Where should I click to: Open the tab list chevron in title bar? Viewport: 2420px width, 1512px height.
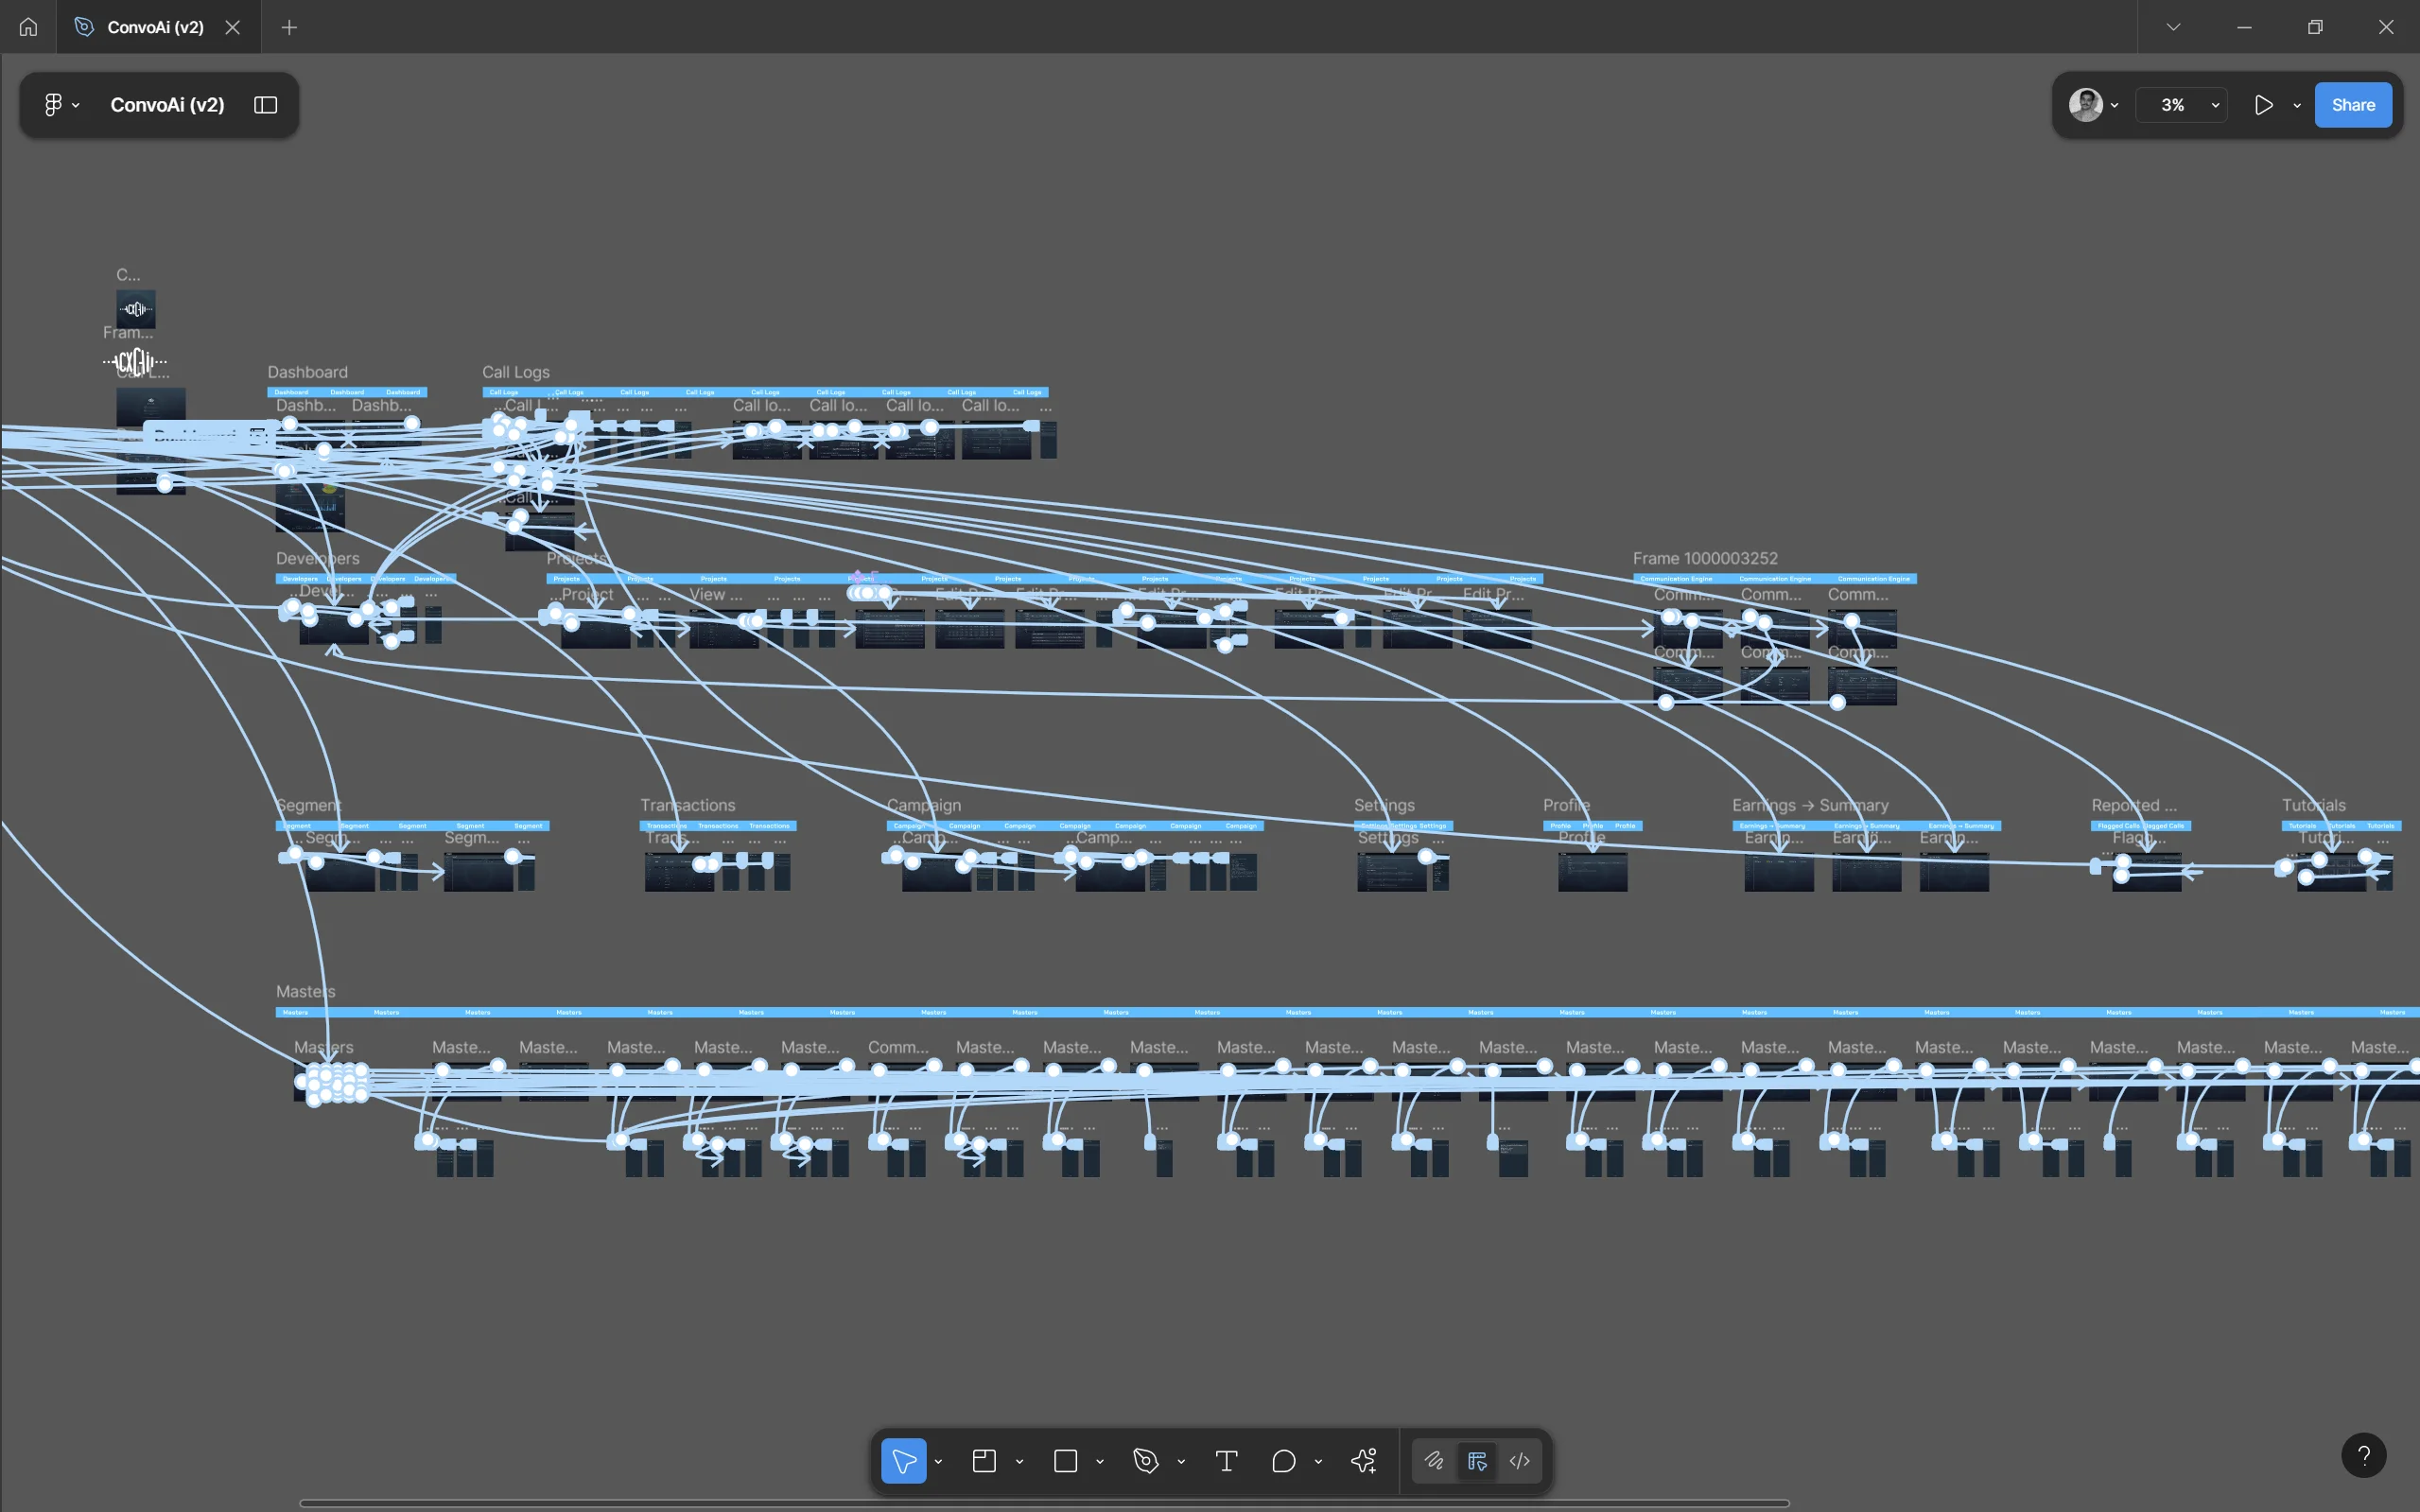pyautogui.click(x=2173, y=27)
